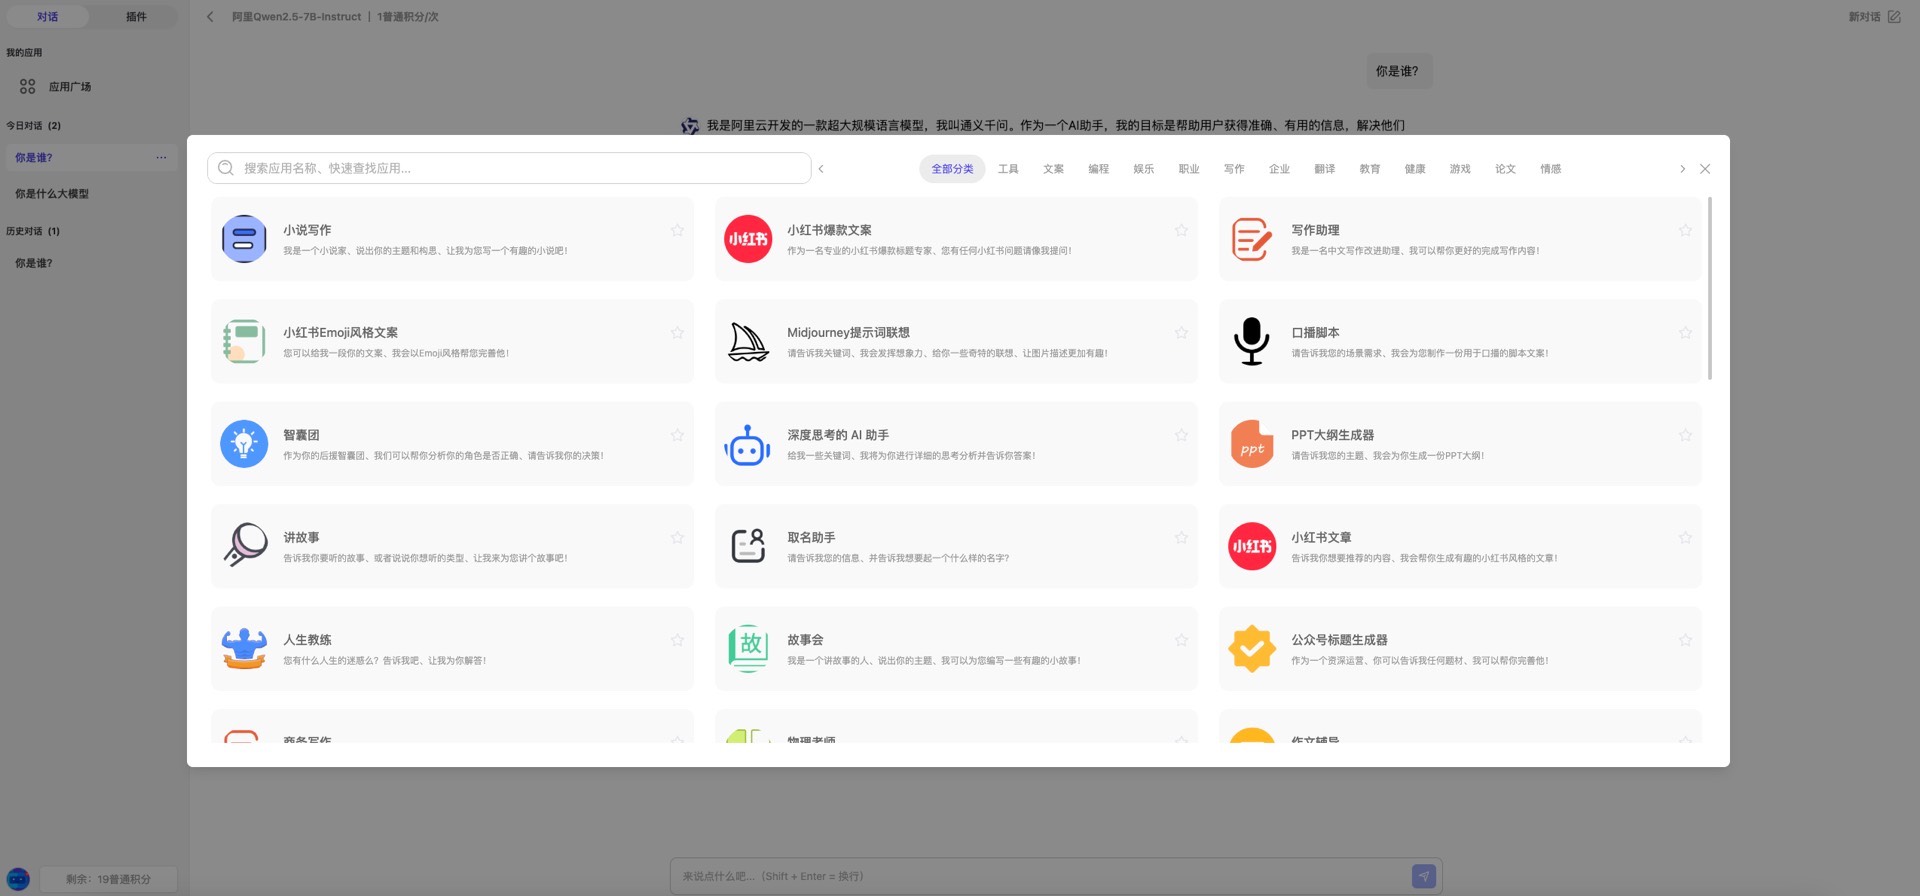The height and width of the screenshot is (896, 1920).
Task: Open the Midjourney提示词联想 sailboat icon
Action: [748, 341]
